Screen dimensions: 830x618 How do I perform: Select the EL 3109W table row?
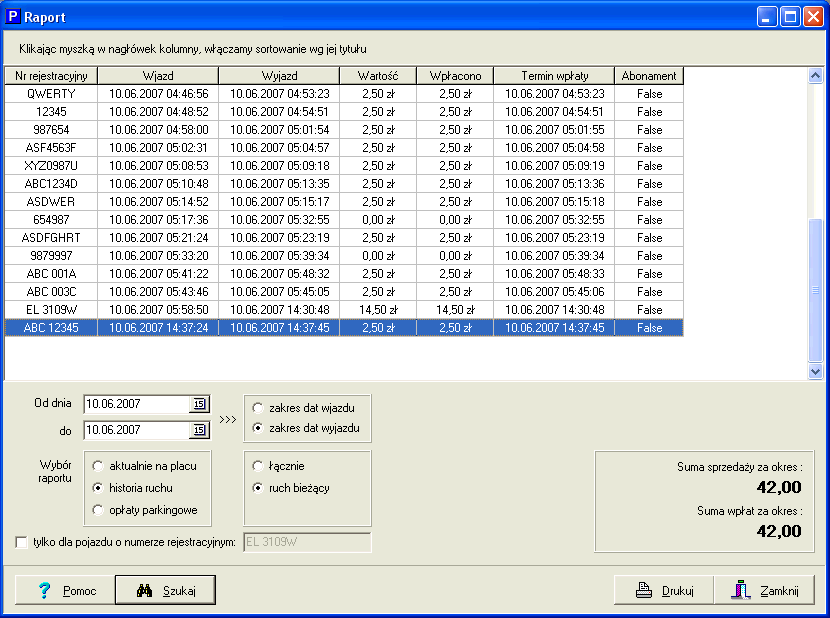click(x=344, y=310)
